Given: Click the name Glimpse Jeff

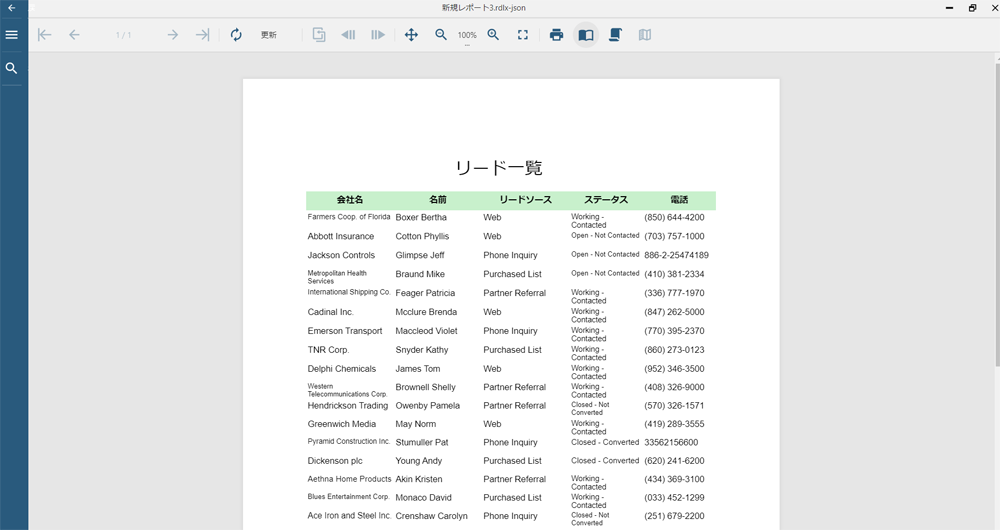Looking at the screenshot, I should tap(420, 255).
